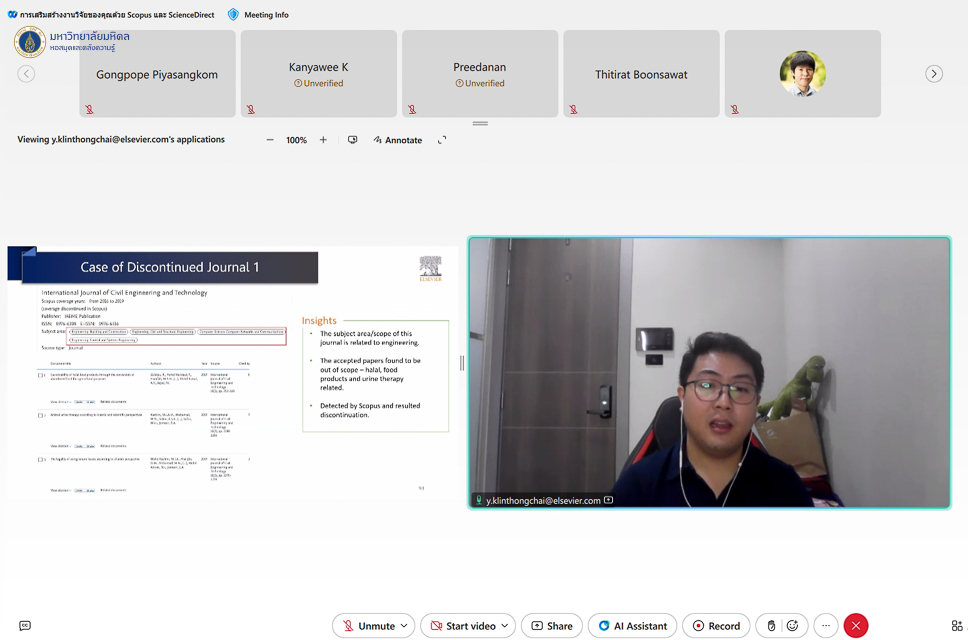This screenshot has height=640, width=968.
Task: Select Thitirat Boonsawat participant tile
Action: (641, 74)
